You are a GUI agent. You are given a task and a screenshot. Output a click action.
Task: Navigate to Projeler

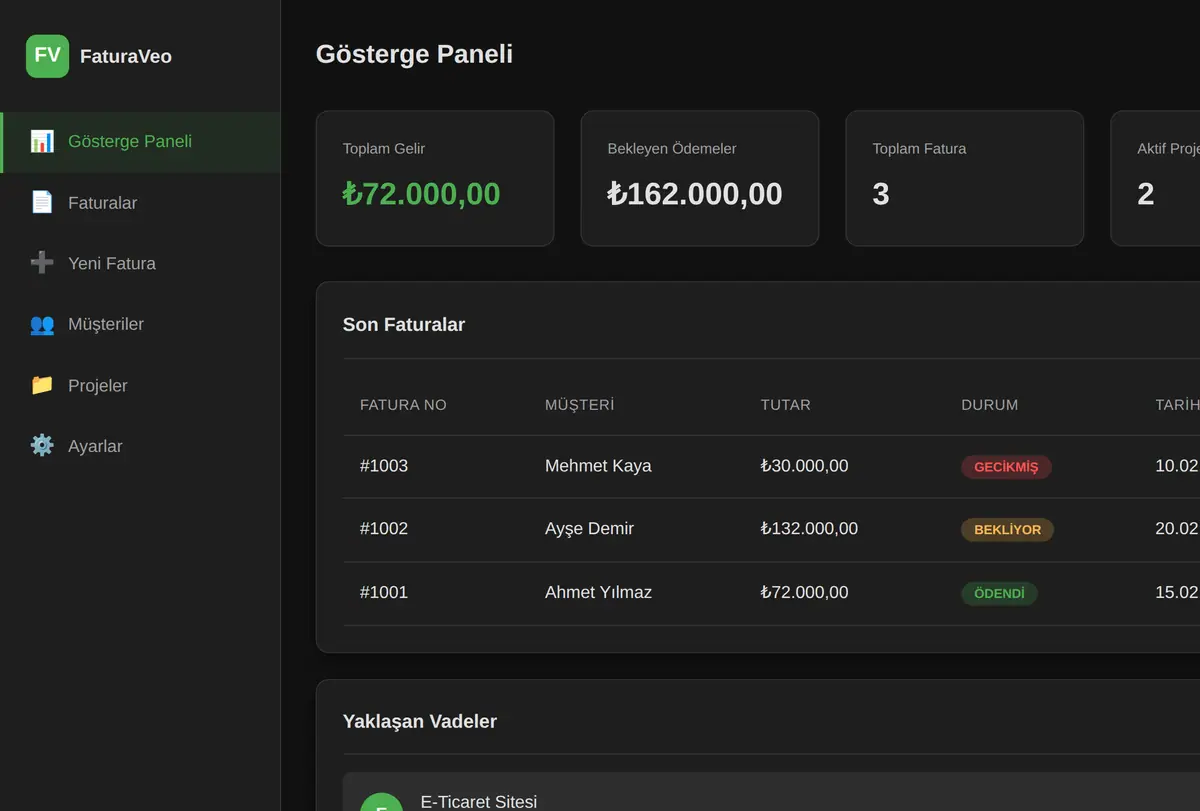pos(140,386)
